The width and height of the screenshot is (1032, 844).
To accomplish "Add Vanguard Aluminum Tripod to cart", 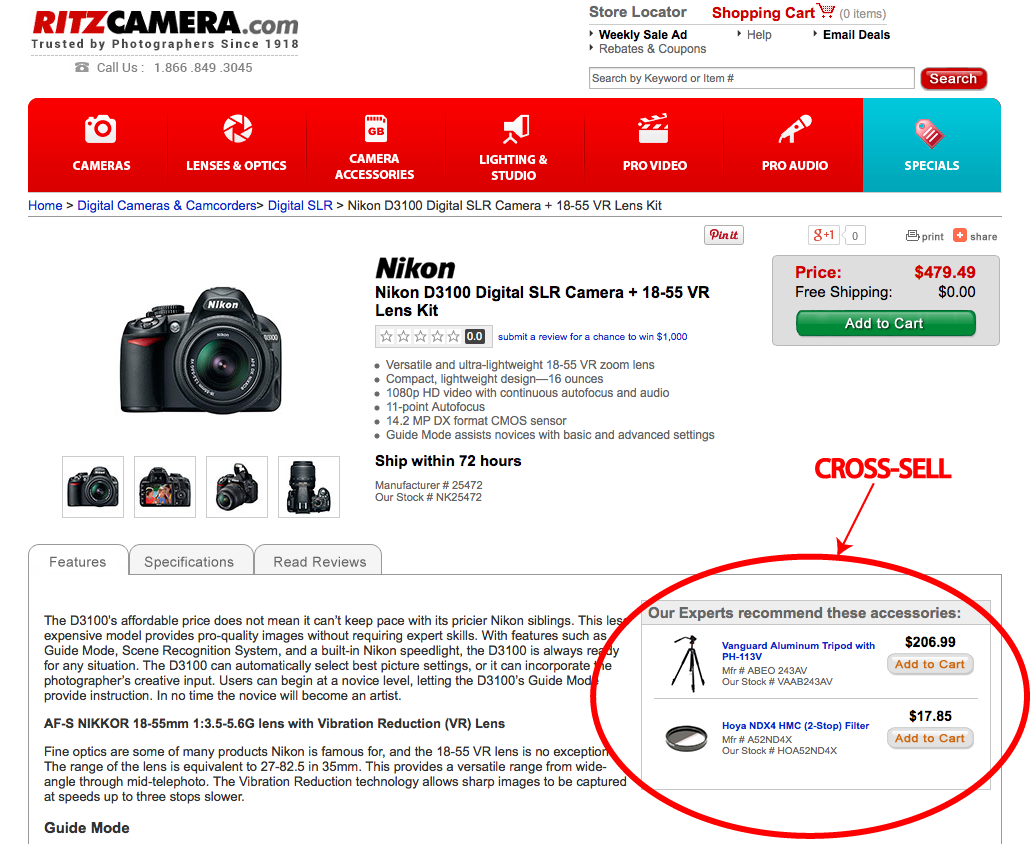I will point(930,664).
